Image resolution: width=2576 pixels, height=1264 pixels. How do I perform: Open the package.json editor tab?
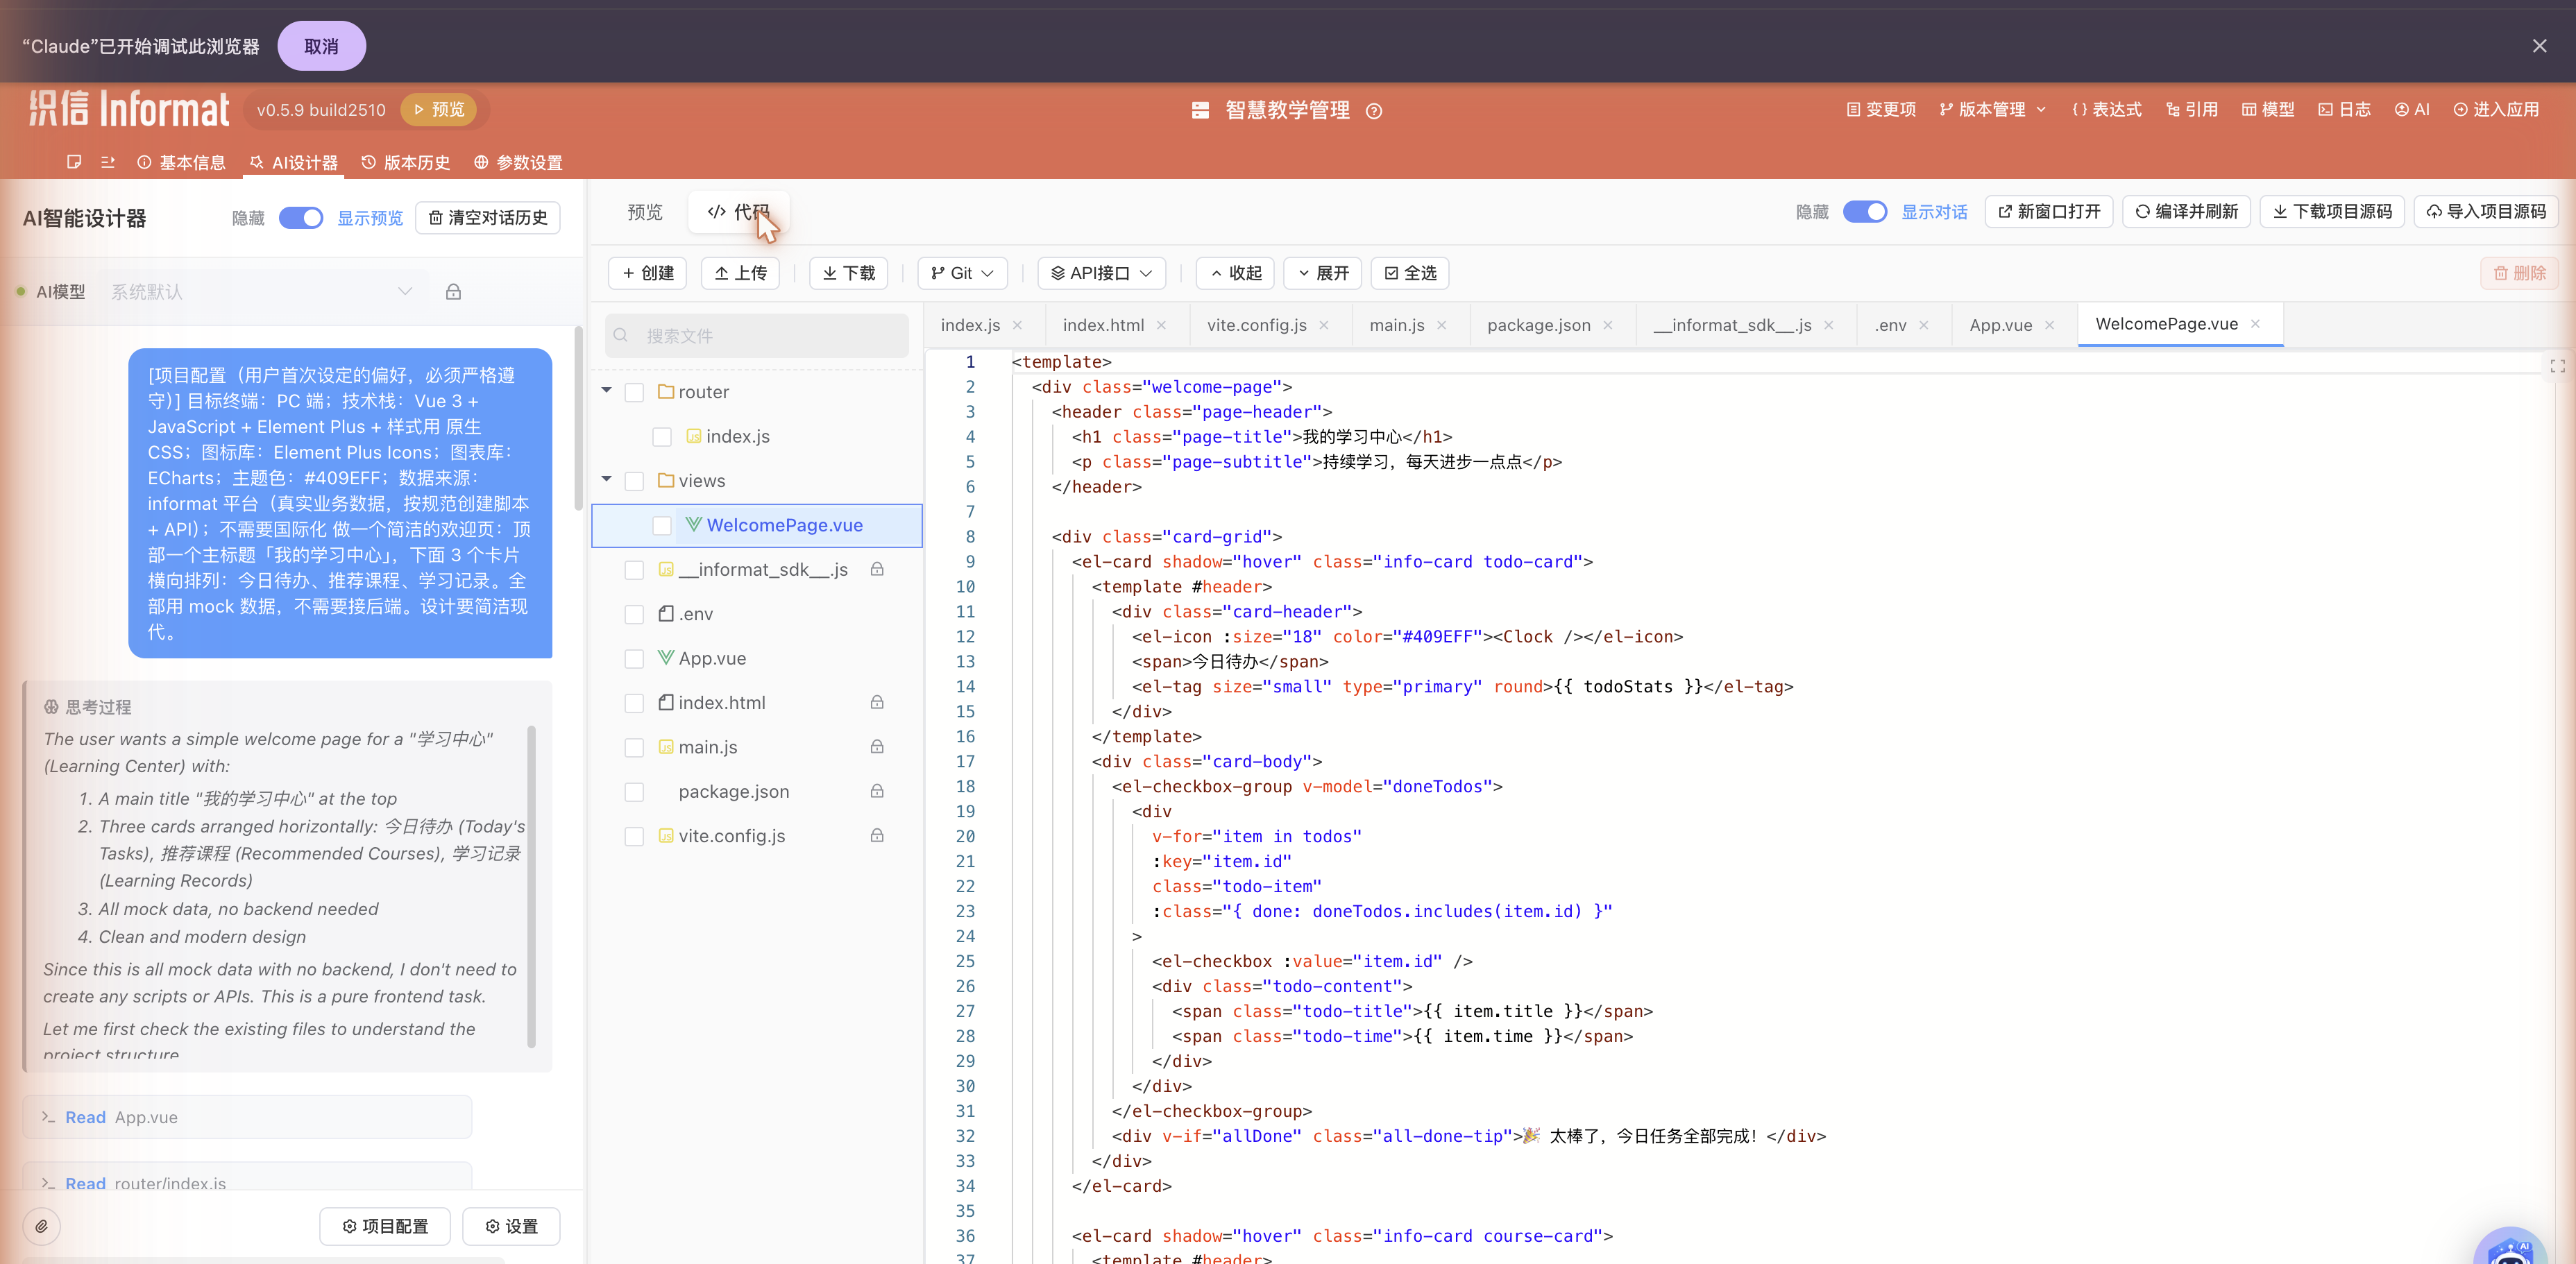point(1538,325)
